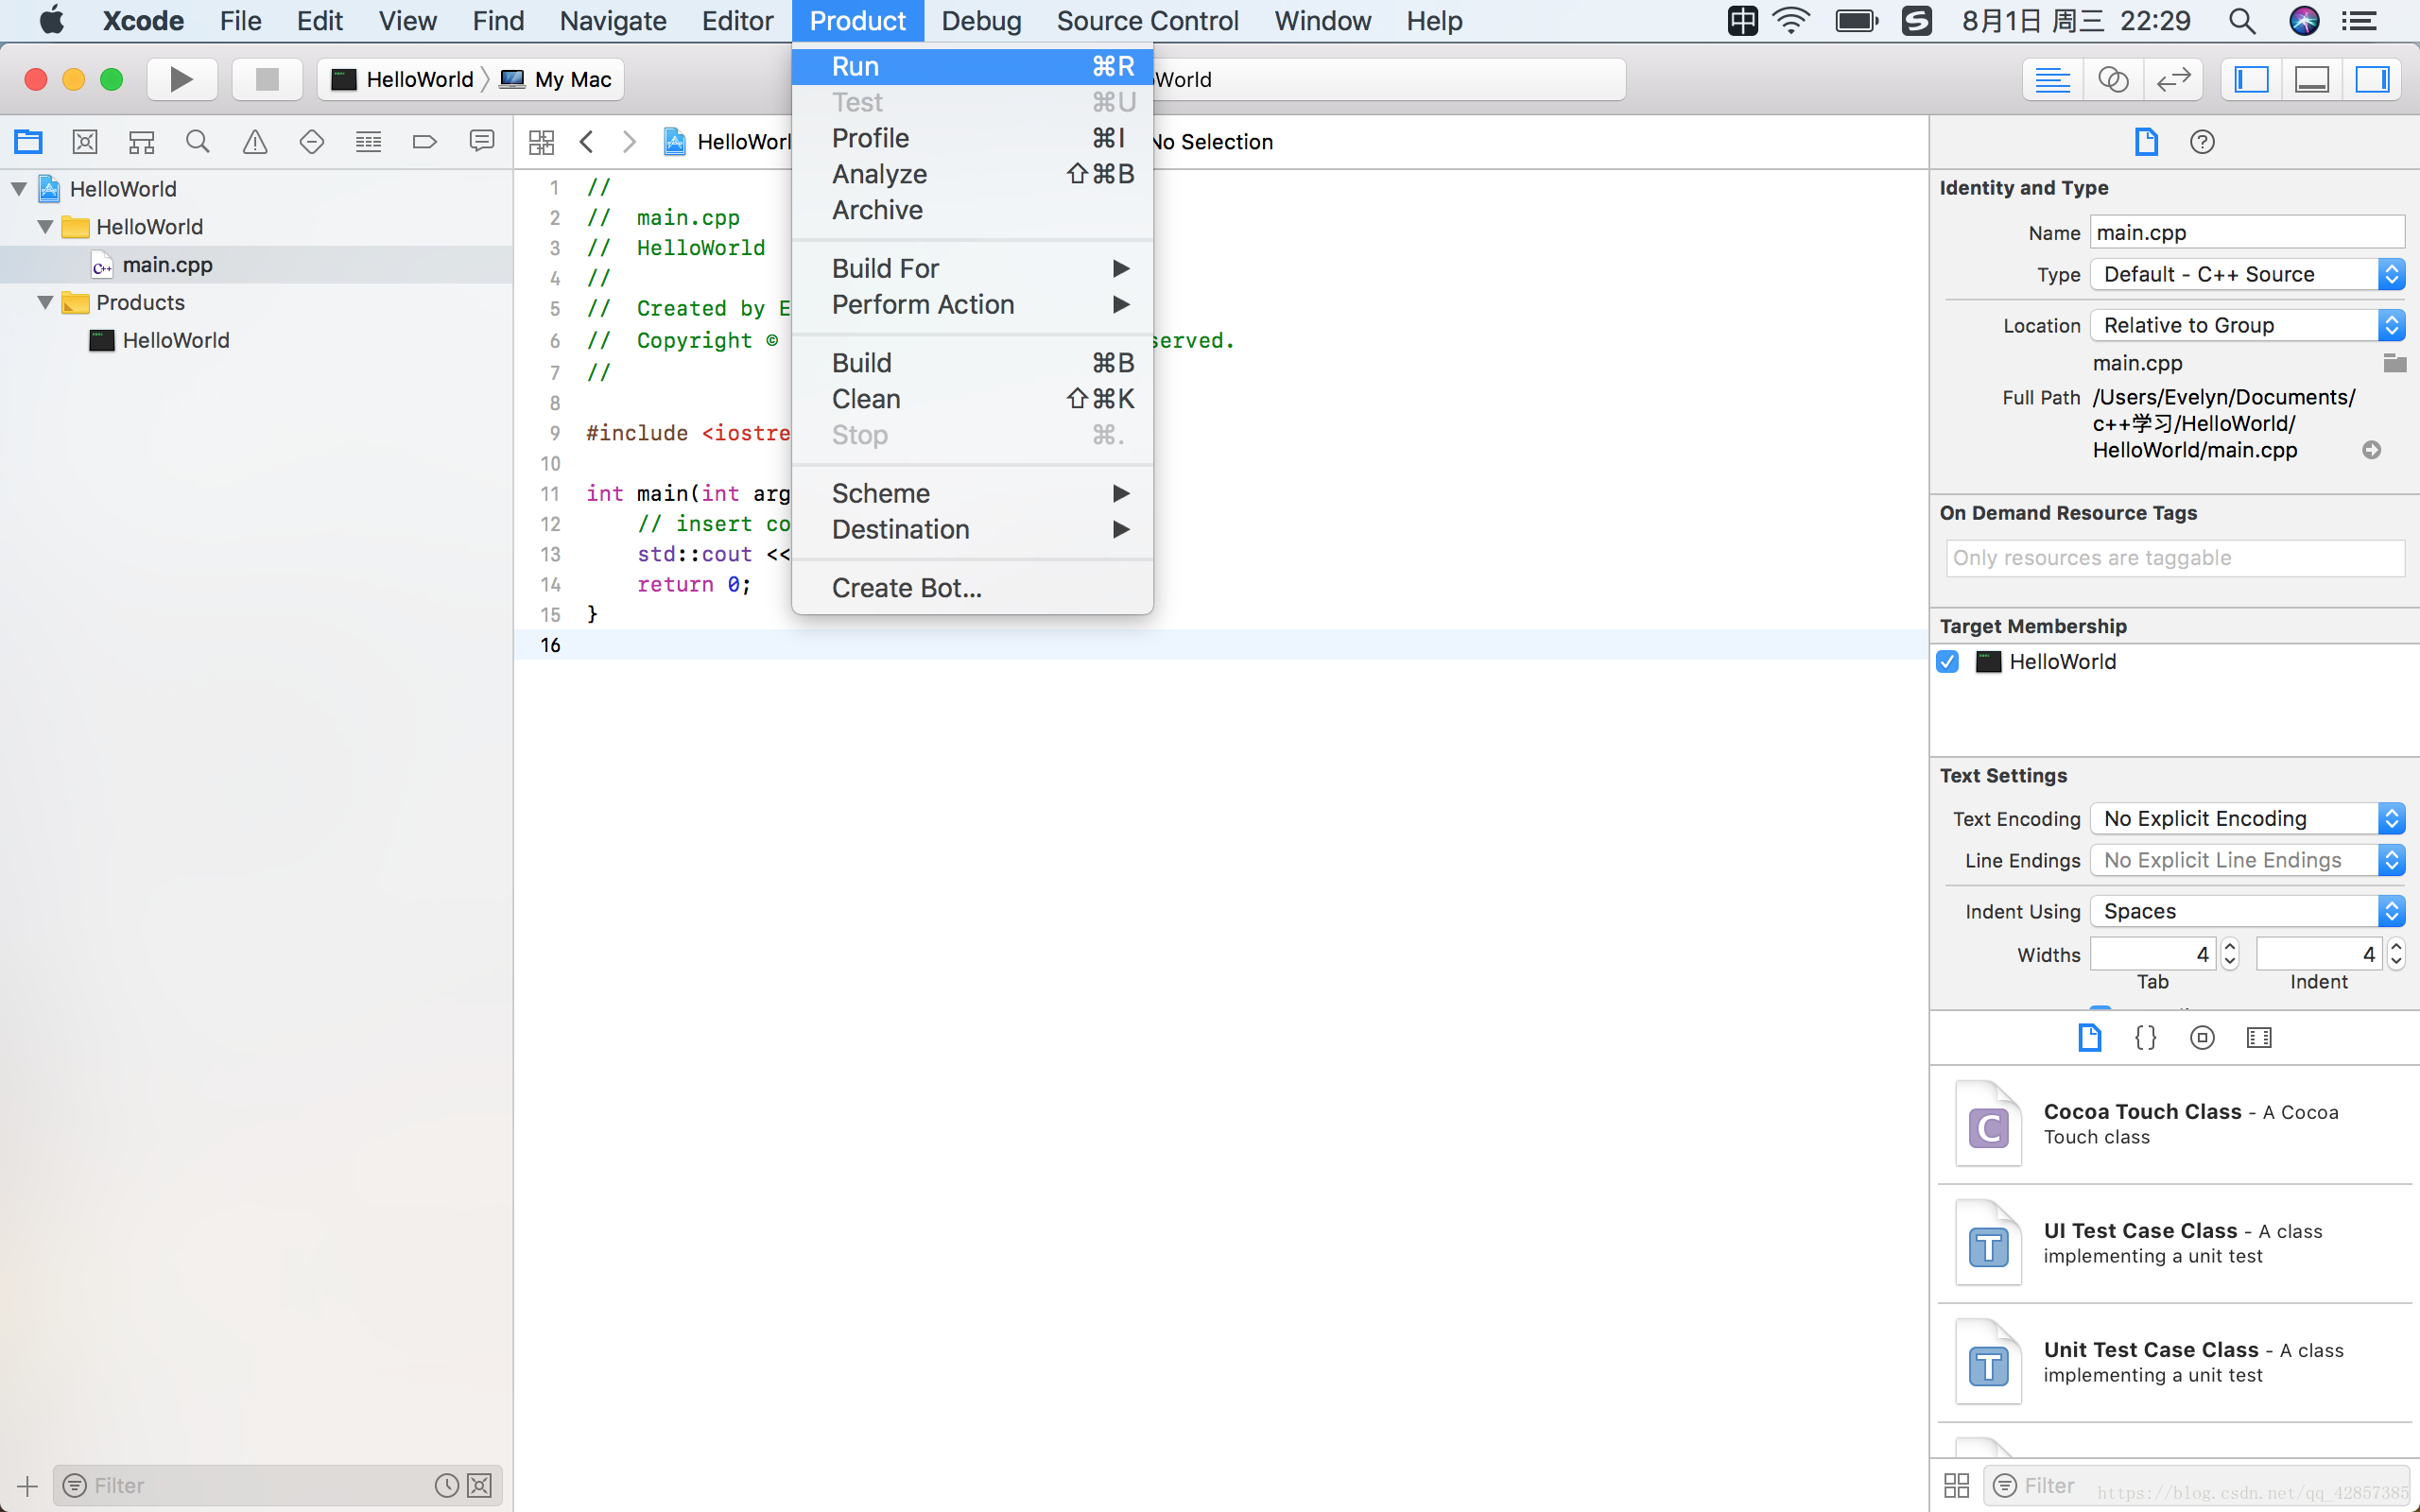Show the File inspector icon
Screen dimensions: 2420x1512
2146,142
